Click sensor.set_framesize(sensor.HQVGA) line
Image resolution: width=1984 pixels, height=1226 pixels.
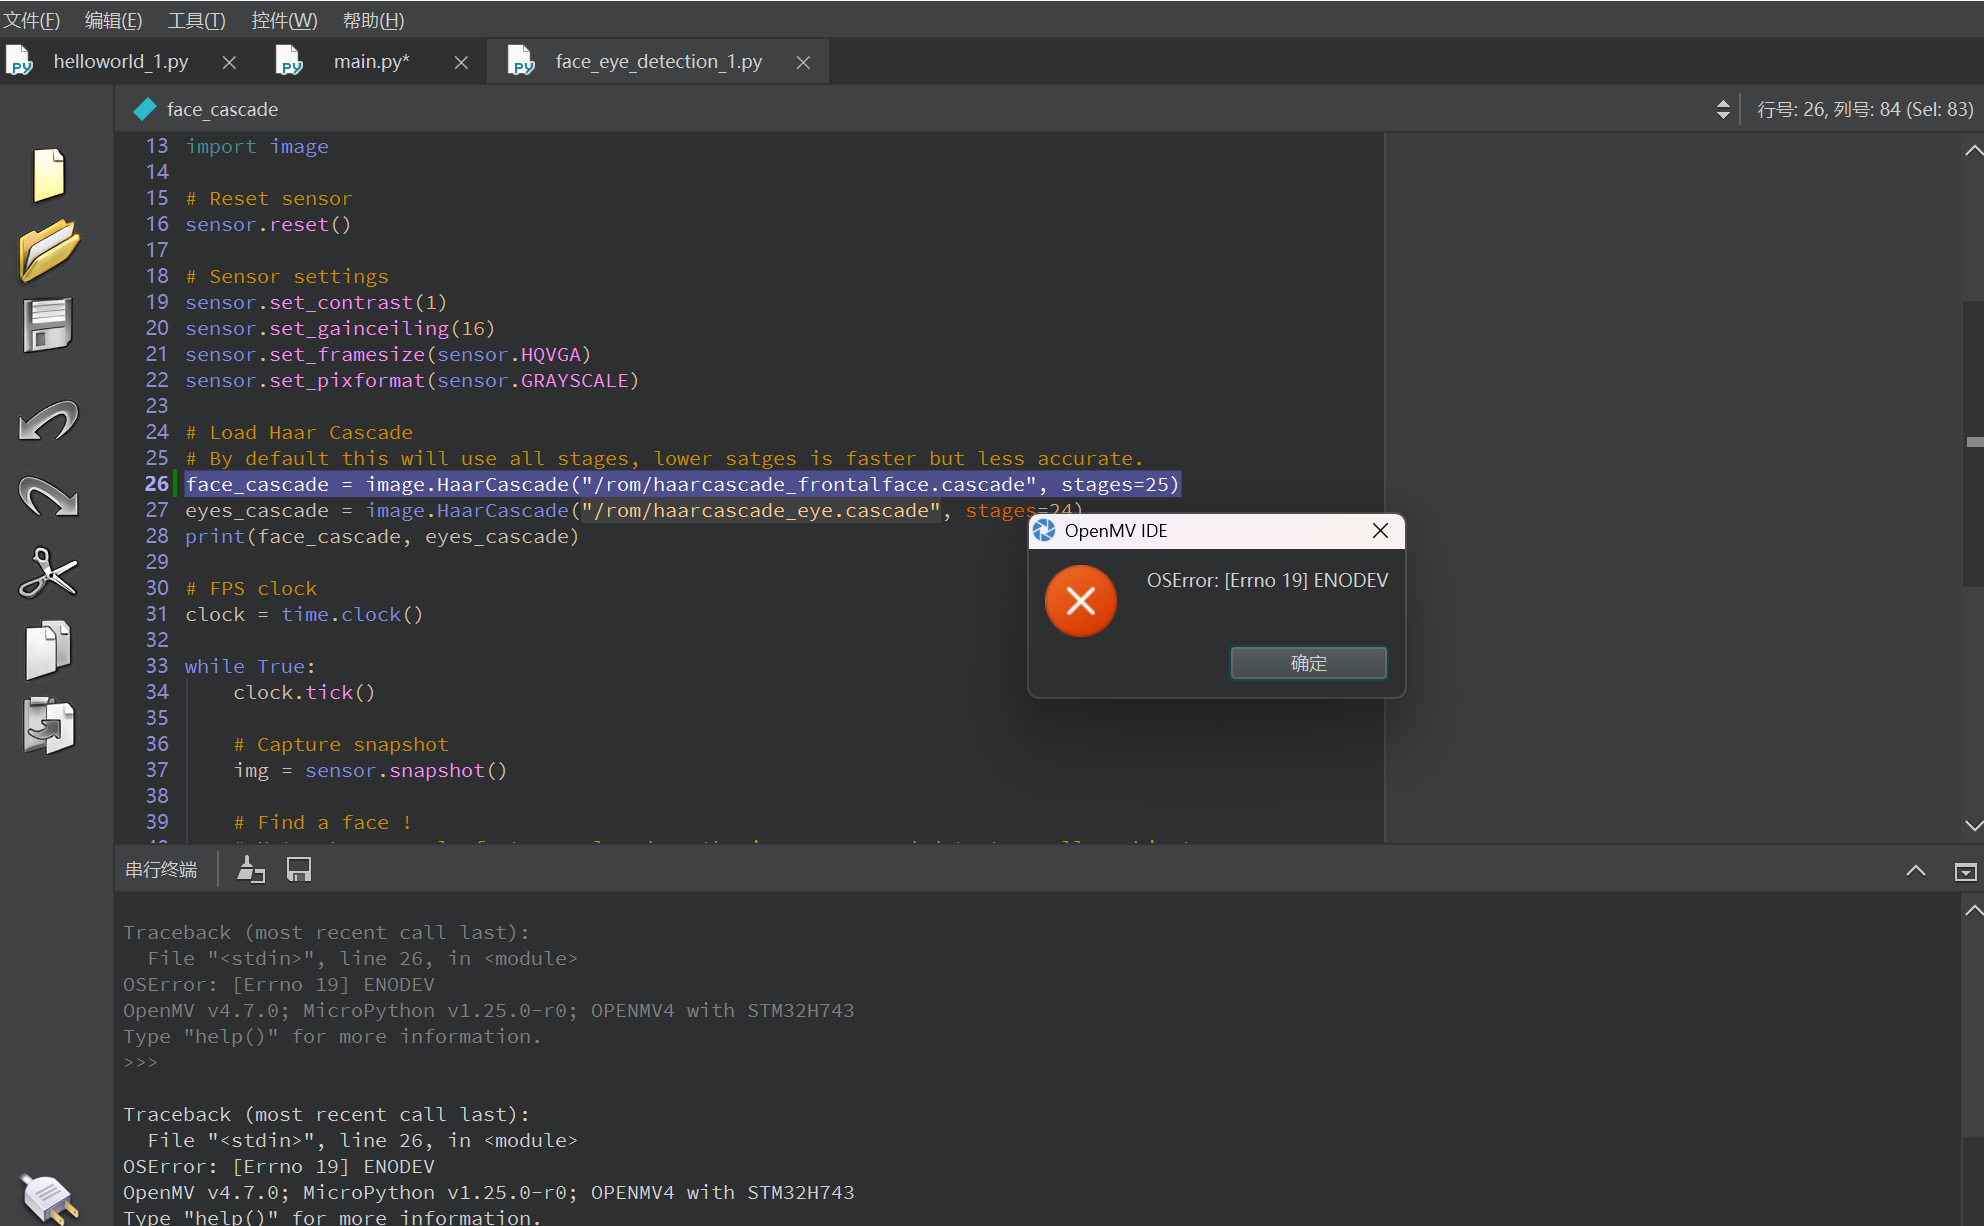(388, 354)
